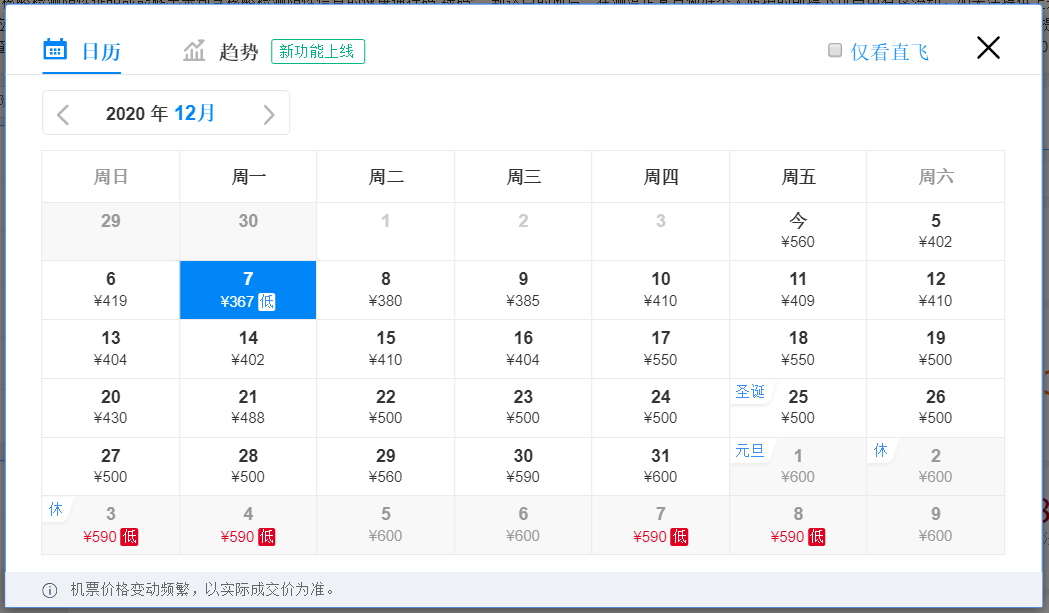
Task: Switch to the 趋势 tab
Action: coord(239,52)
